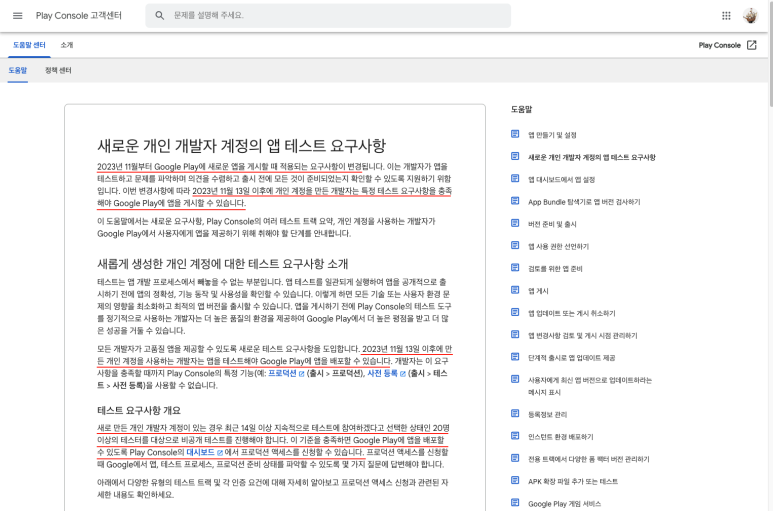
Task: Click the 문제를 설명해 주세요 search field
Action: [328, 16]
